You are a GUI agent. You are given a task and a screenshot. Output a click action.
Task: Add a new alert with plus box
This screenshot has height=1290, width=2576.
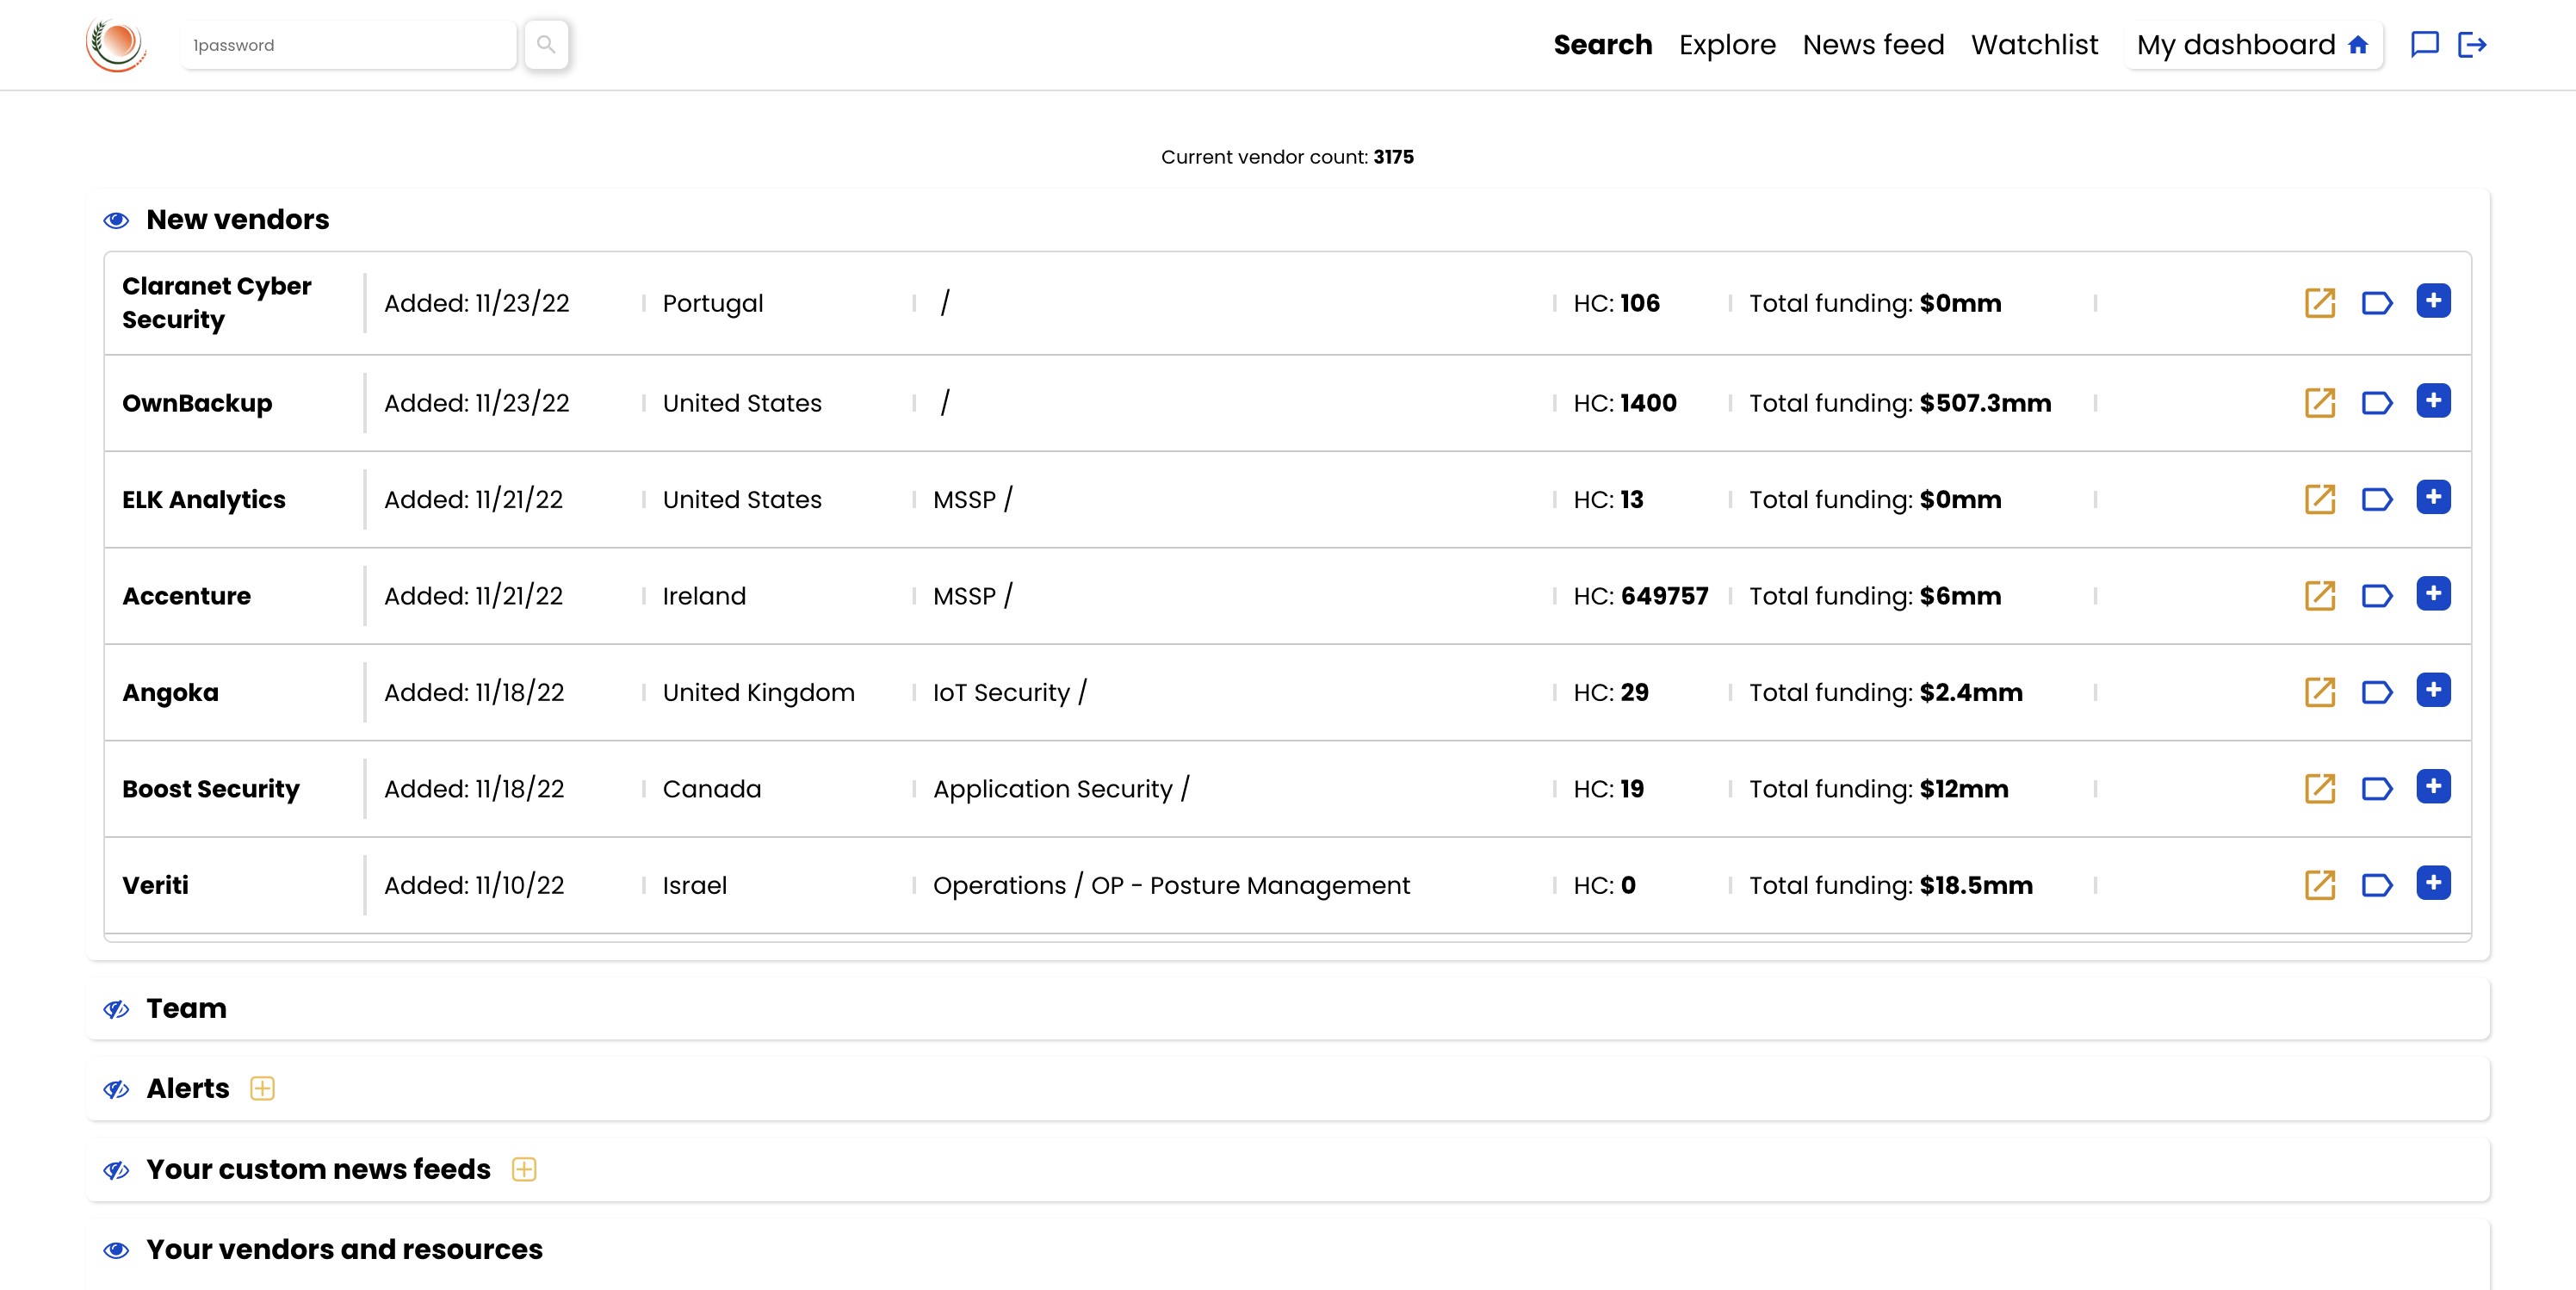pyautogui.click(x=262, y=1088)
